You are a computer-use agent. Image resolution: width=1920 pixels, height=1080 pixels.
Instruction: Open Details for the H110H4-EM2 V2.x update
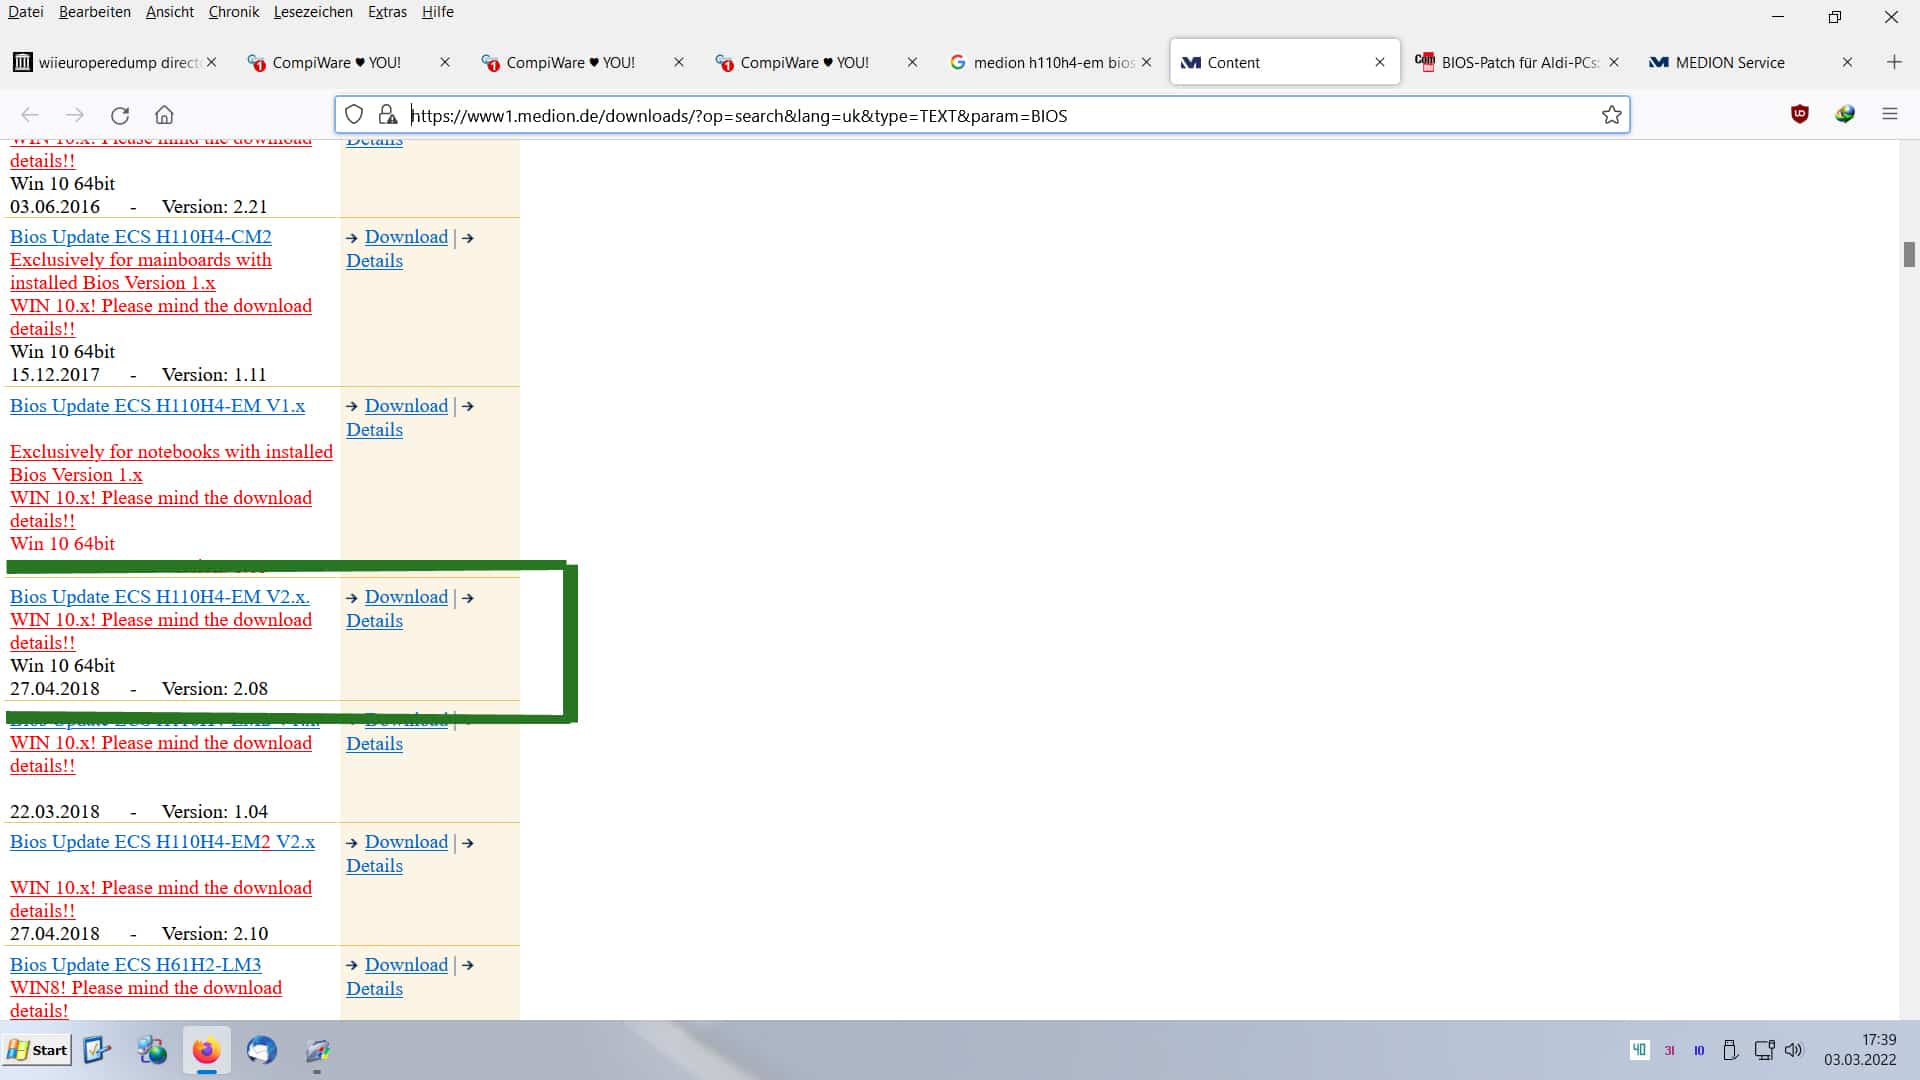[374, 866]
